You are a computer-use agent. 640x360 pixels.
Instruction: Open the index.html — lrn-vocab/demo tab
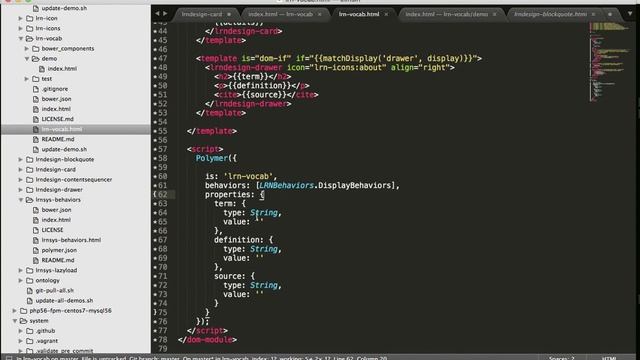coord(447,14)
